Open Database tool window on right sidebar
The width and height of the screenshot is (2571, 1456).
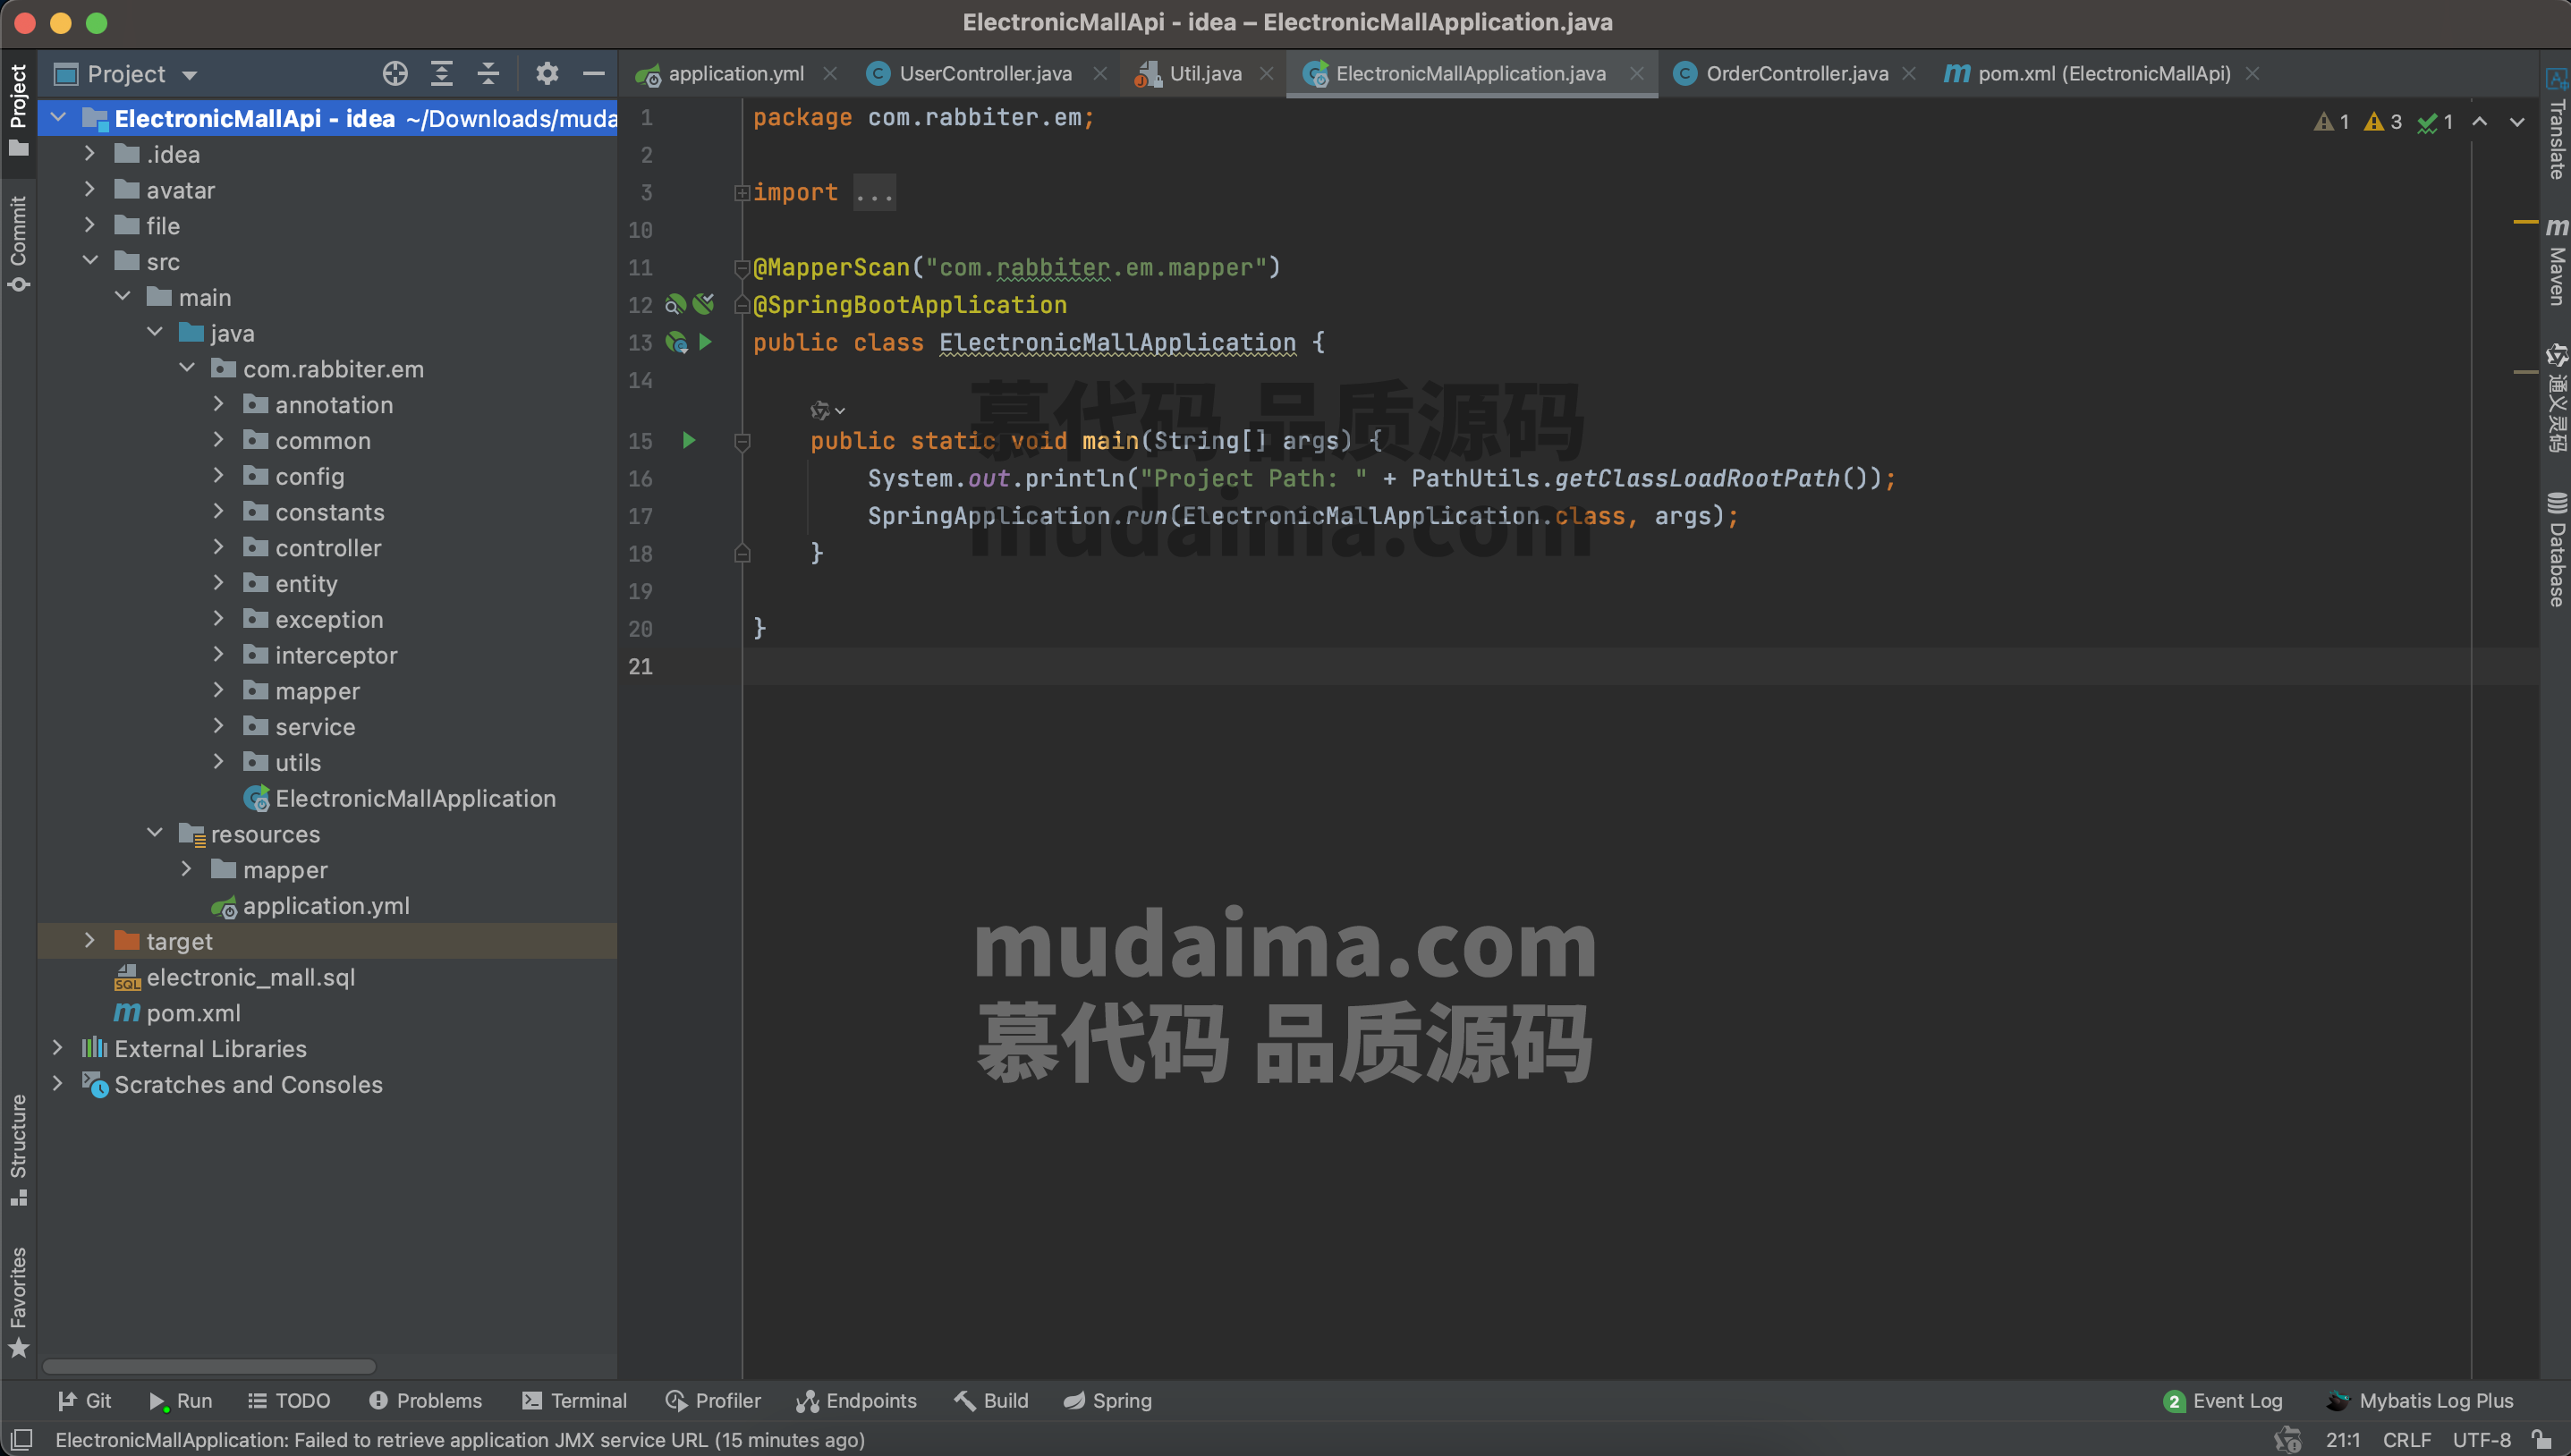pos(2556,550)
